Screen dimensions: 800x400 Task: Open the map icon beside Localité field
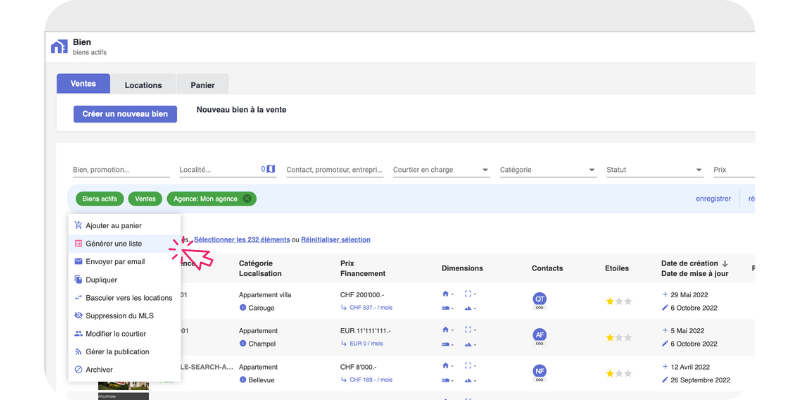pos(269,169)
